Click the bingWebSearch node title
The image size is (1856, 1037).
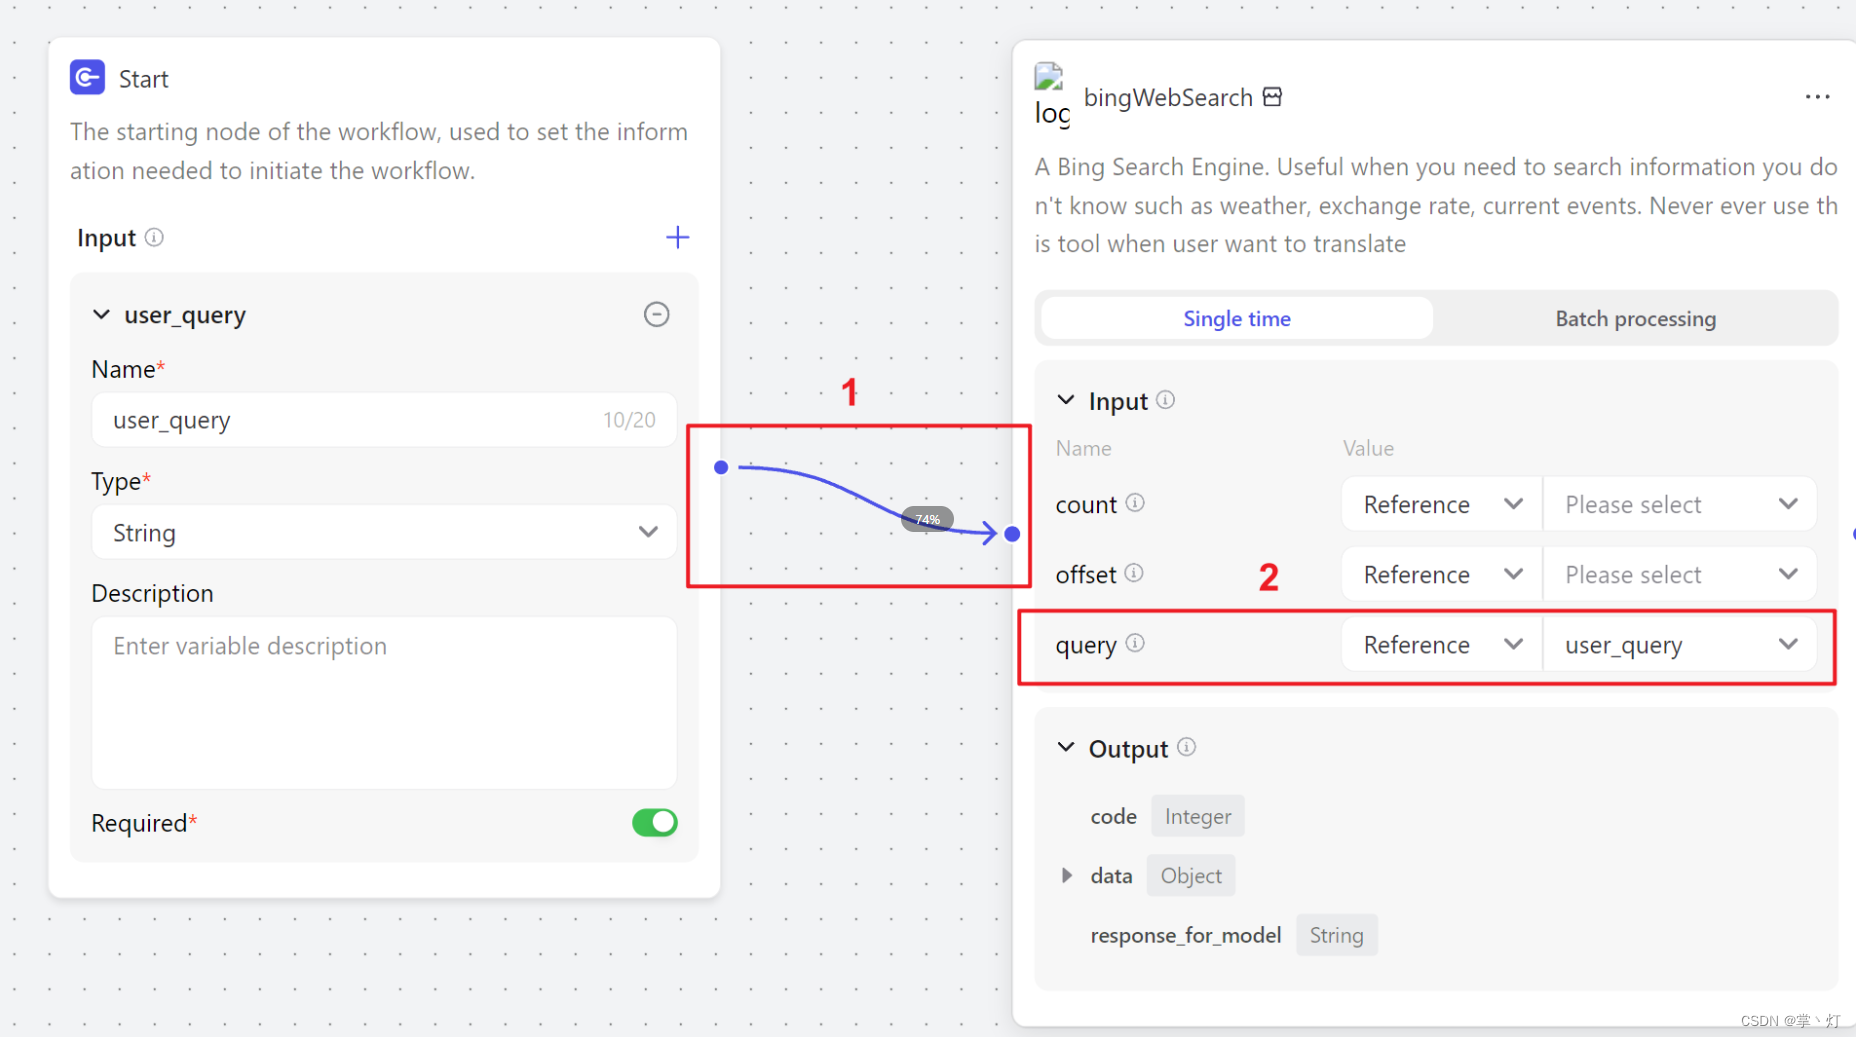tap(1168, 97)
